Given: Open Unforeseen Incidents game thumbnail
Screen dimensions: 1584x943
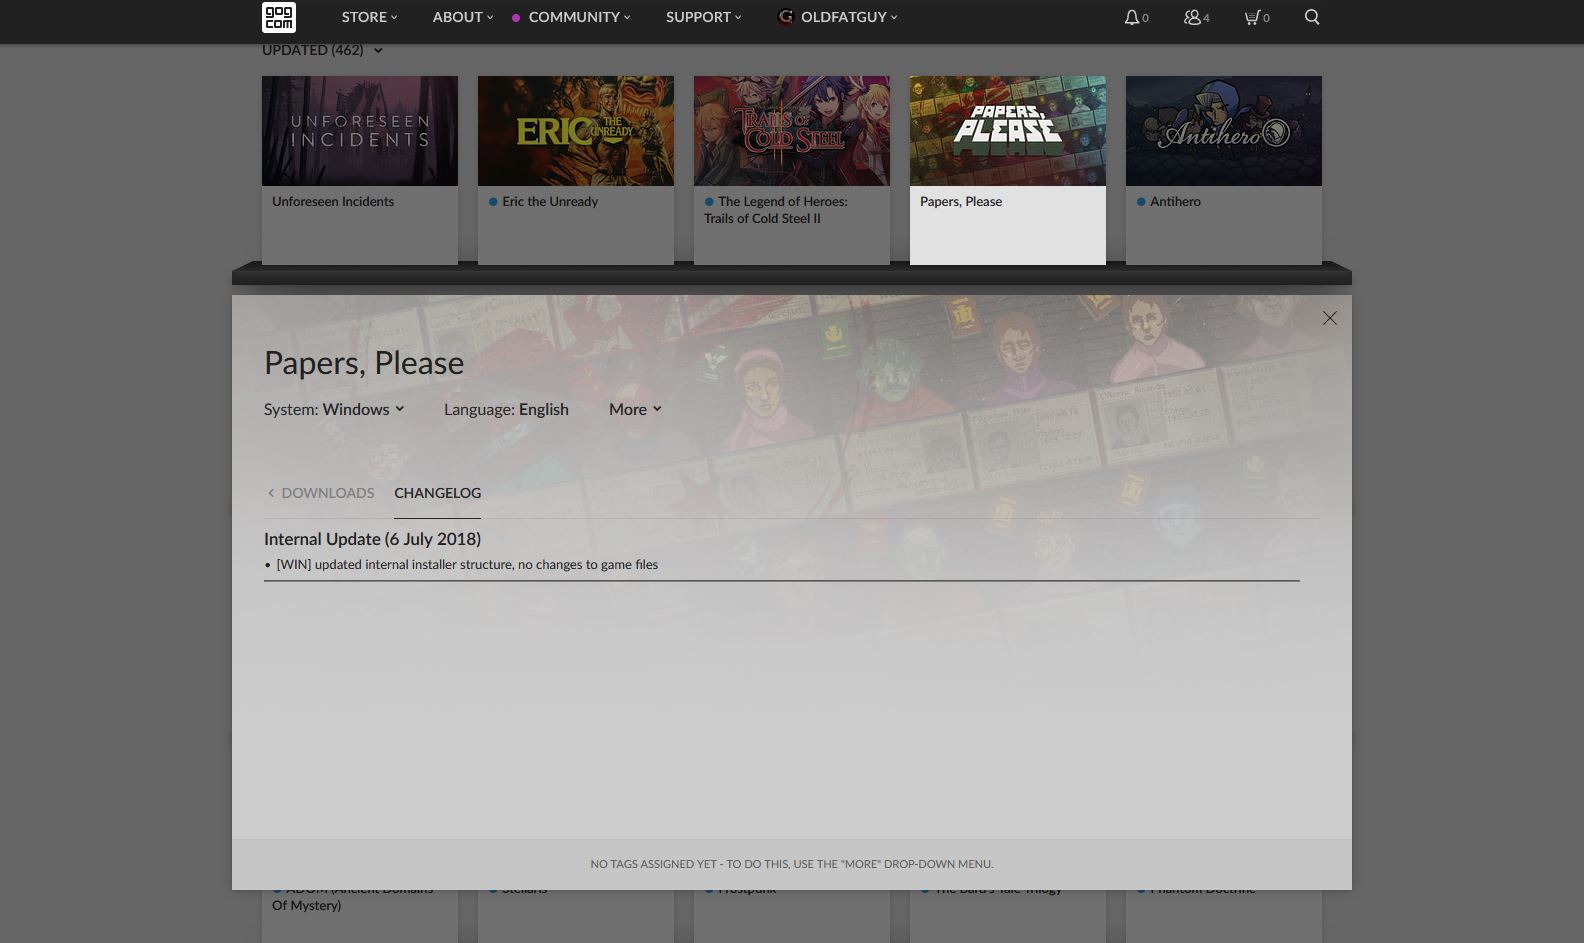Looking at the screenshot, I should (x=360, y=131).
